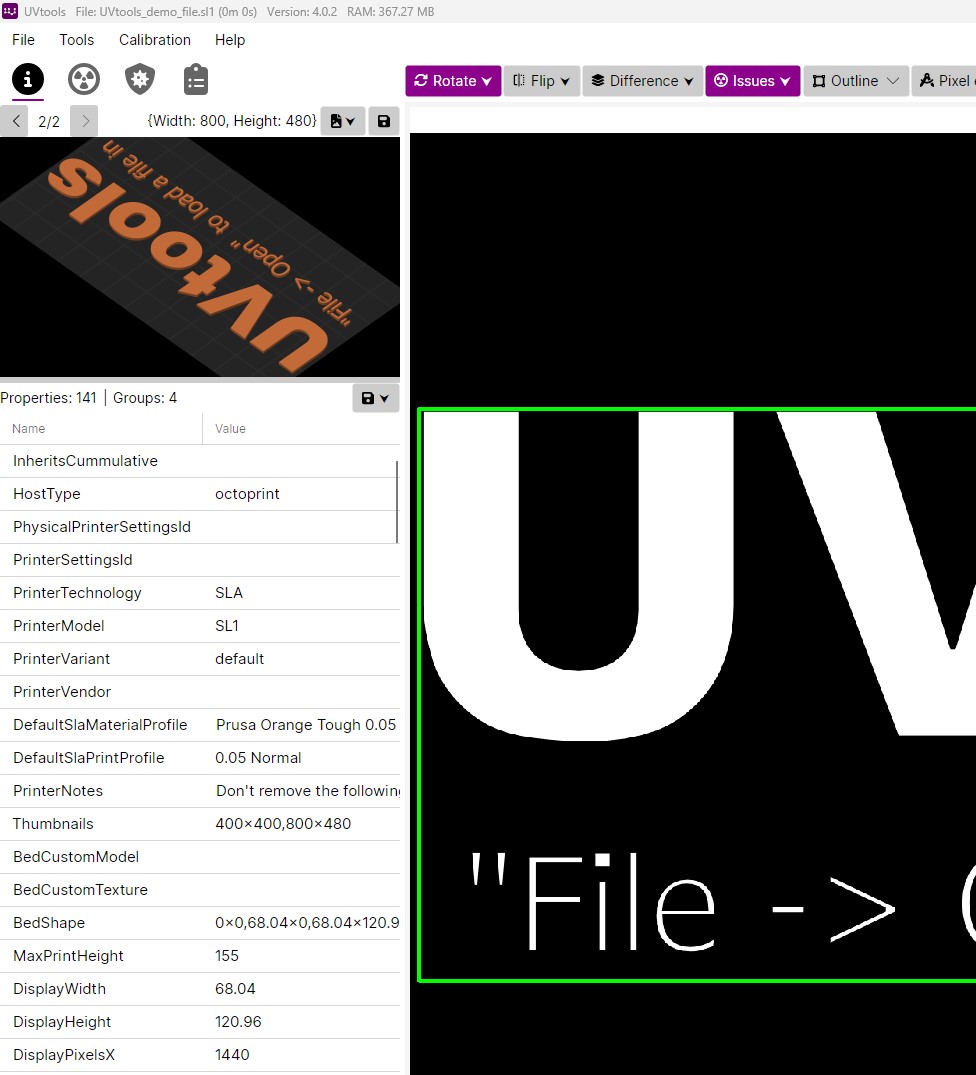Click the previous thumbnail arrow button

15,121
